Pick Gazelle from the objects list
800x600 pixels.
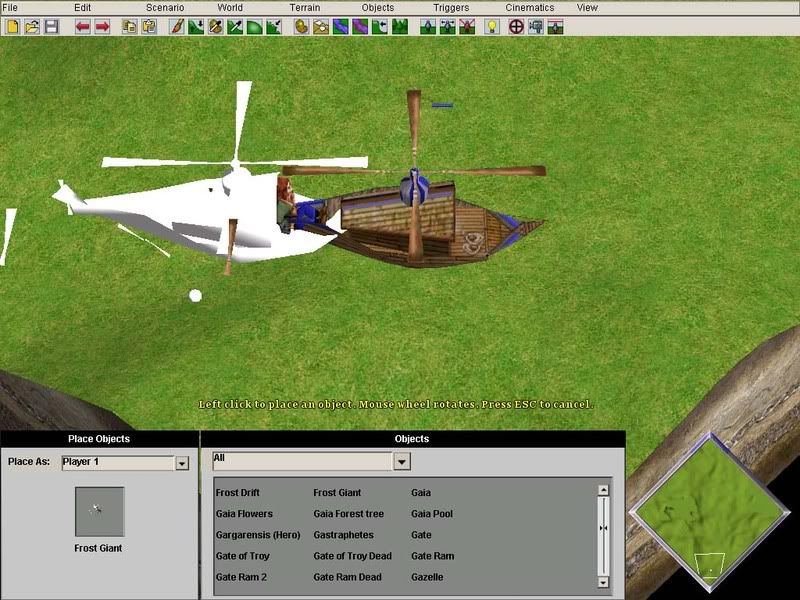pos(427,577)
